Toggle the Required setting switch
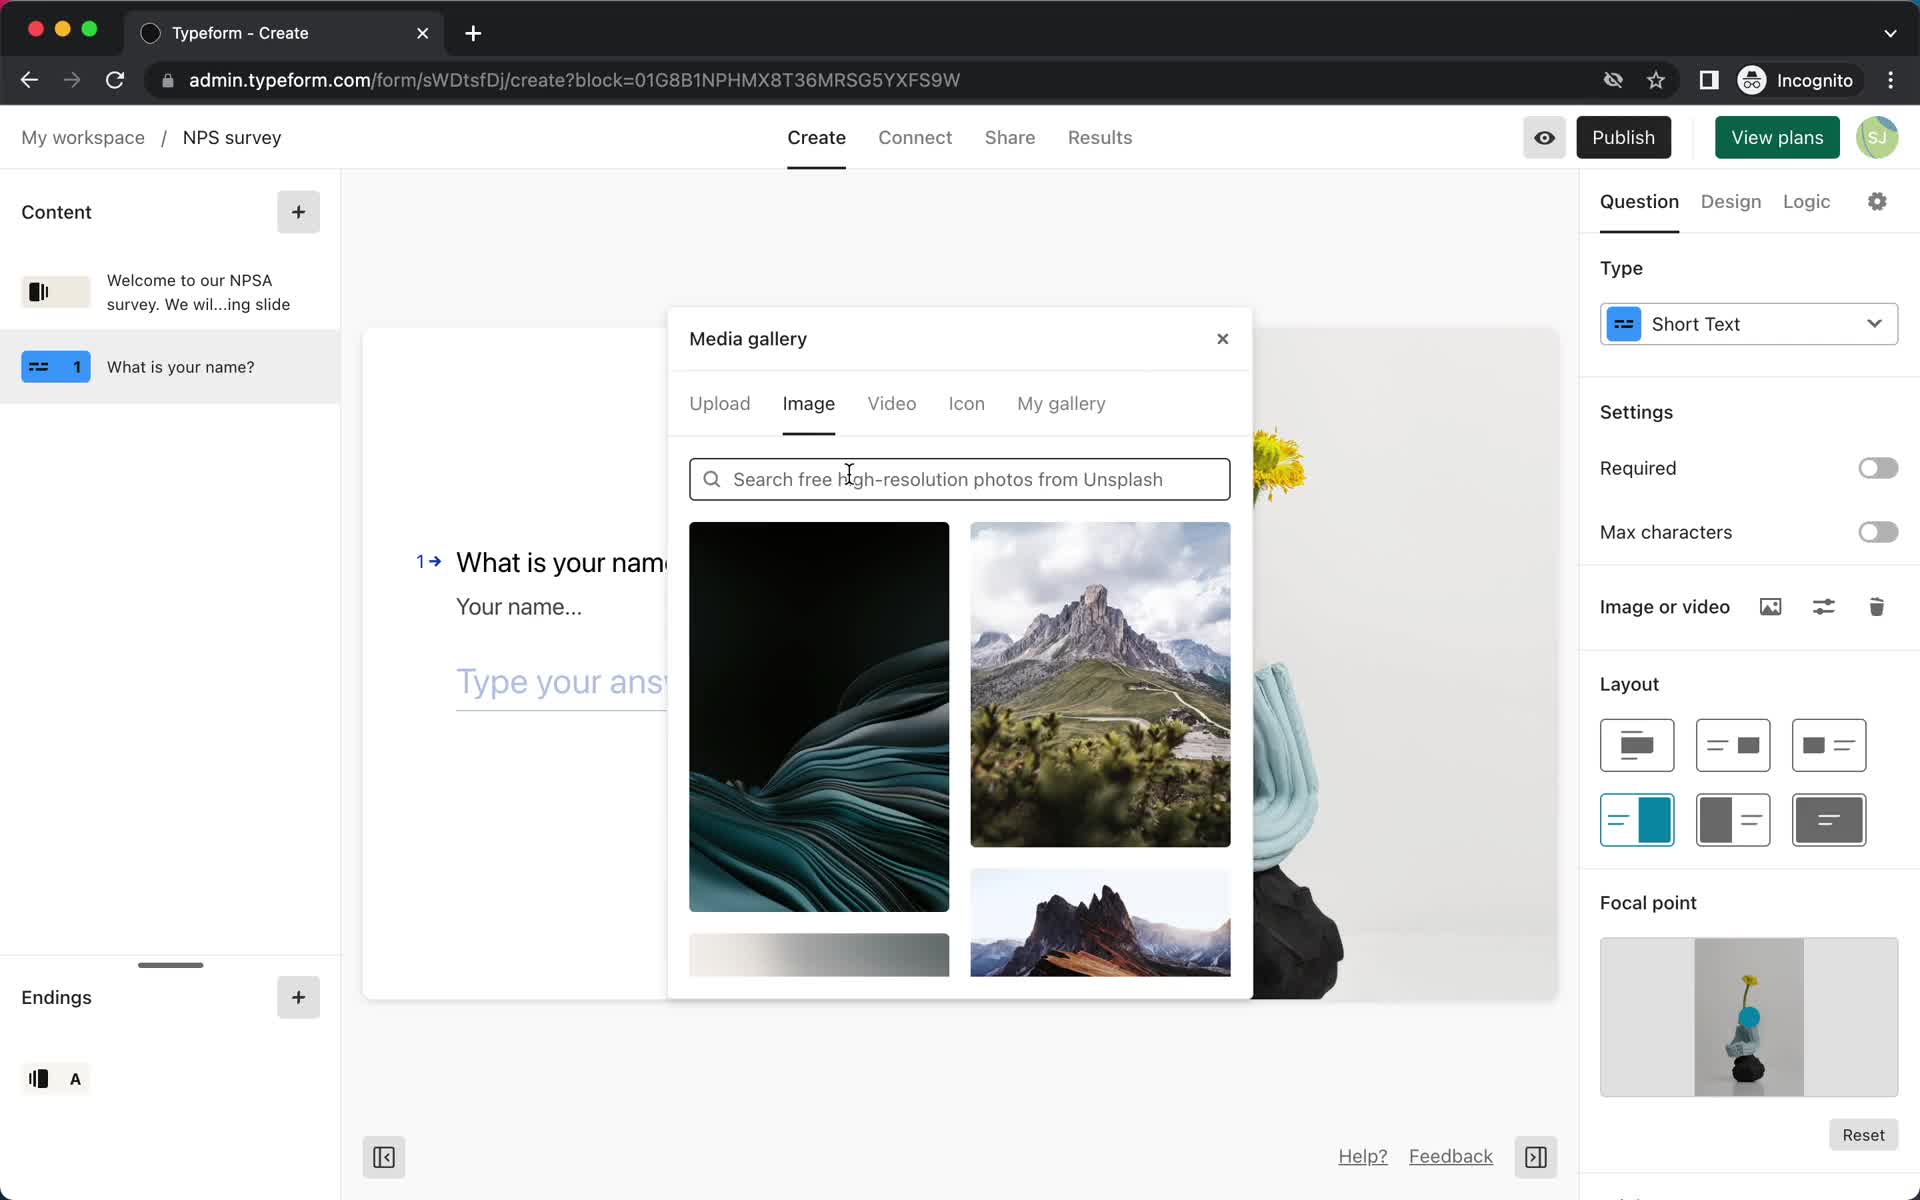The width and height of the screenshot is (1920, 1200). pos(1877,467)
